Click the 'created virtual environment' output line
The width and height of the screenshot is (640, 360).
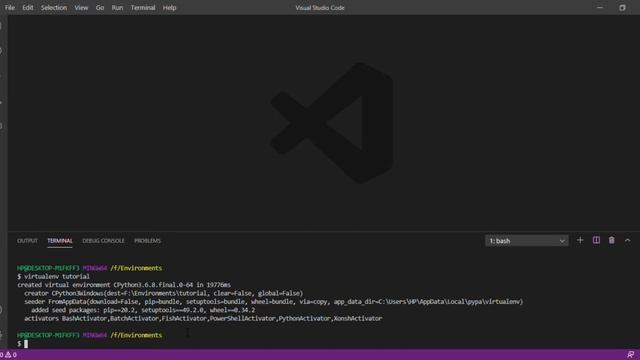[x=124, y=285]
